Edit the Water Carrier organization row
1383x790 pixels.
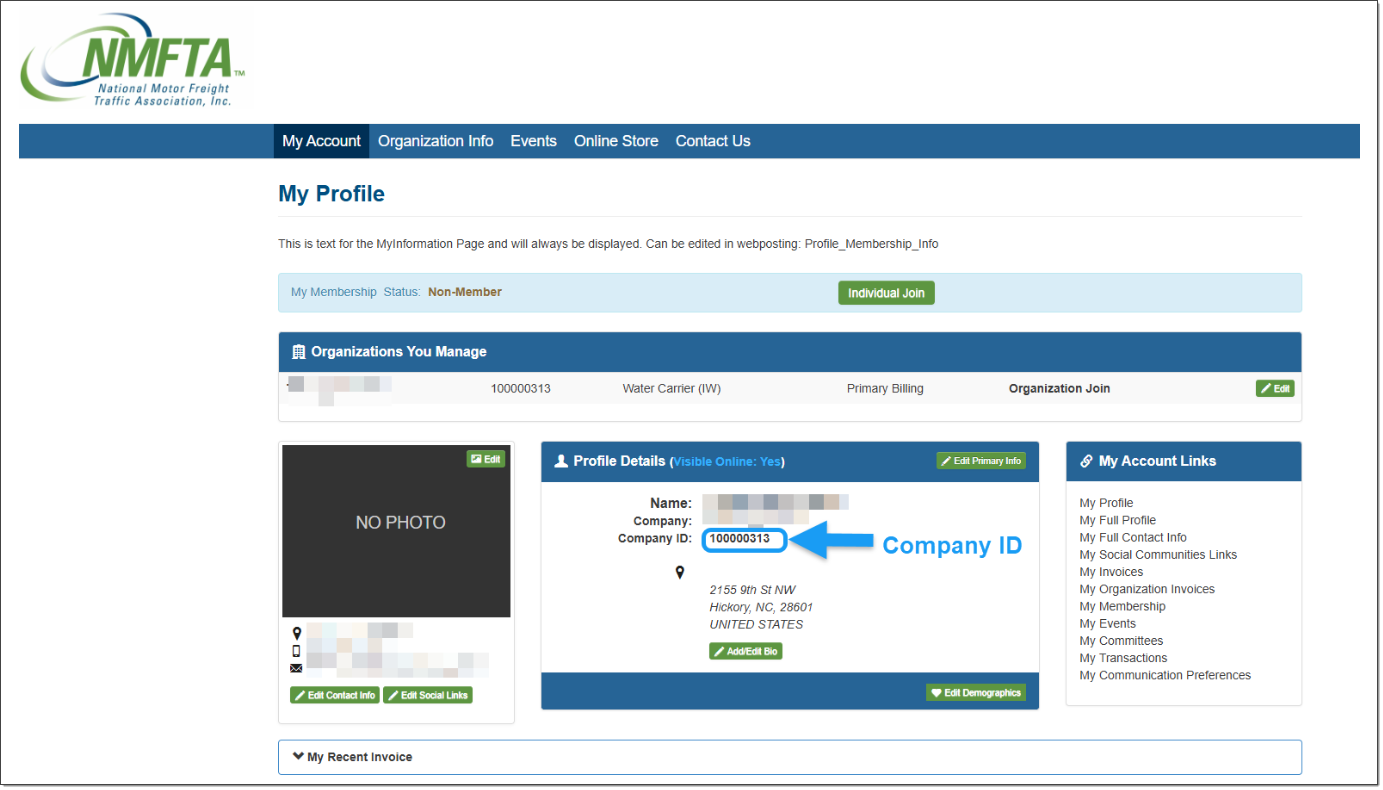coord(1275,388)
